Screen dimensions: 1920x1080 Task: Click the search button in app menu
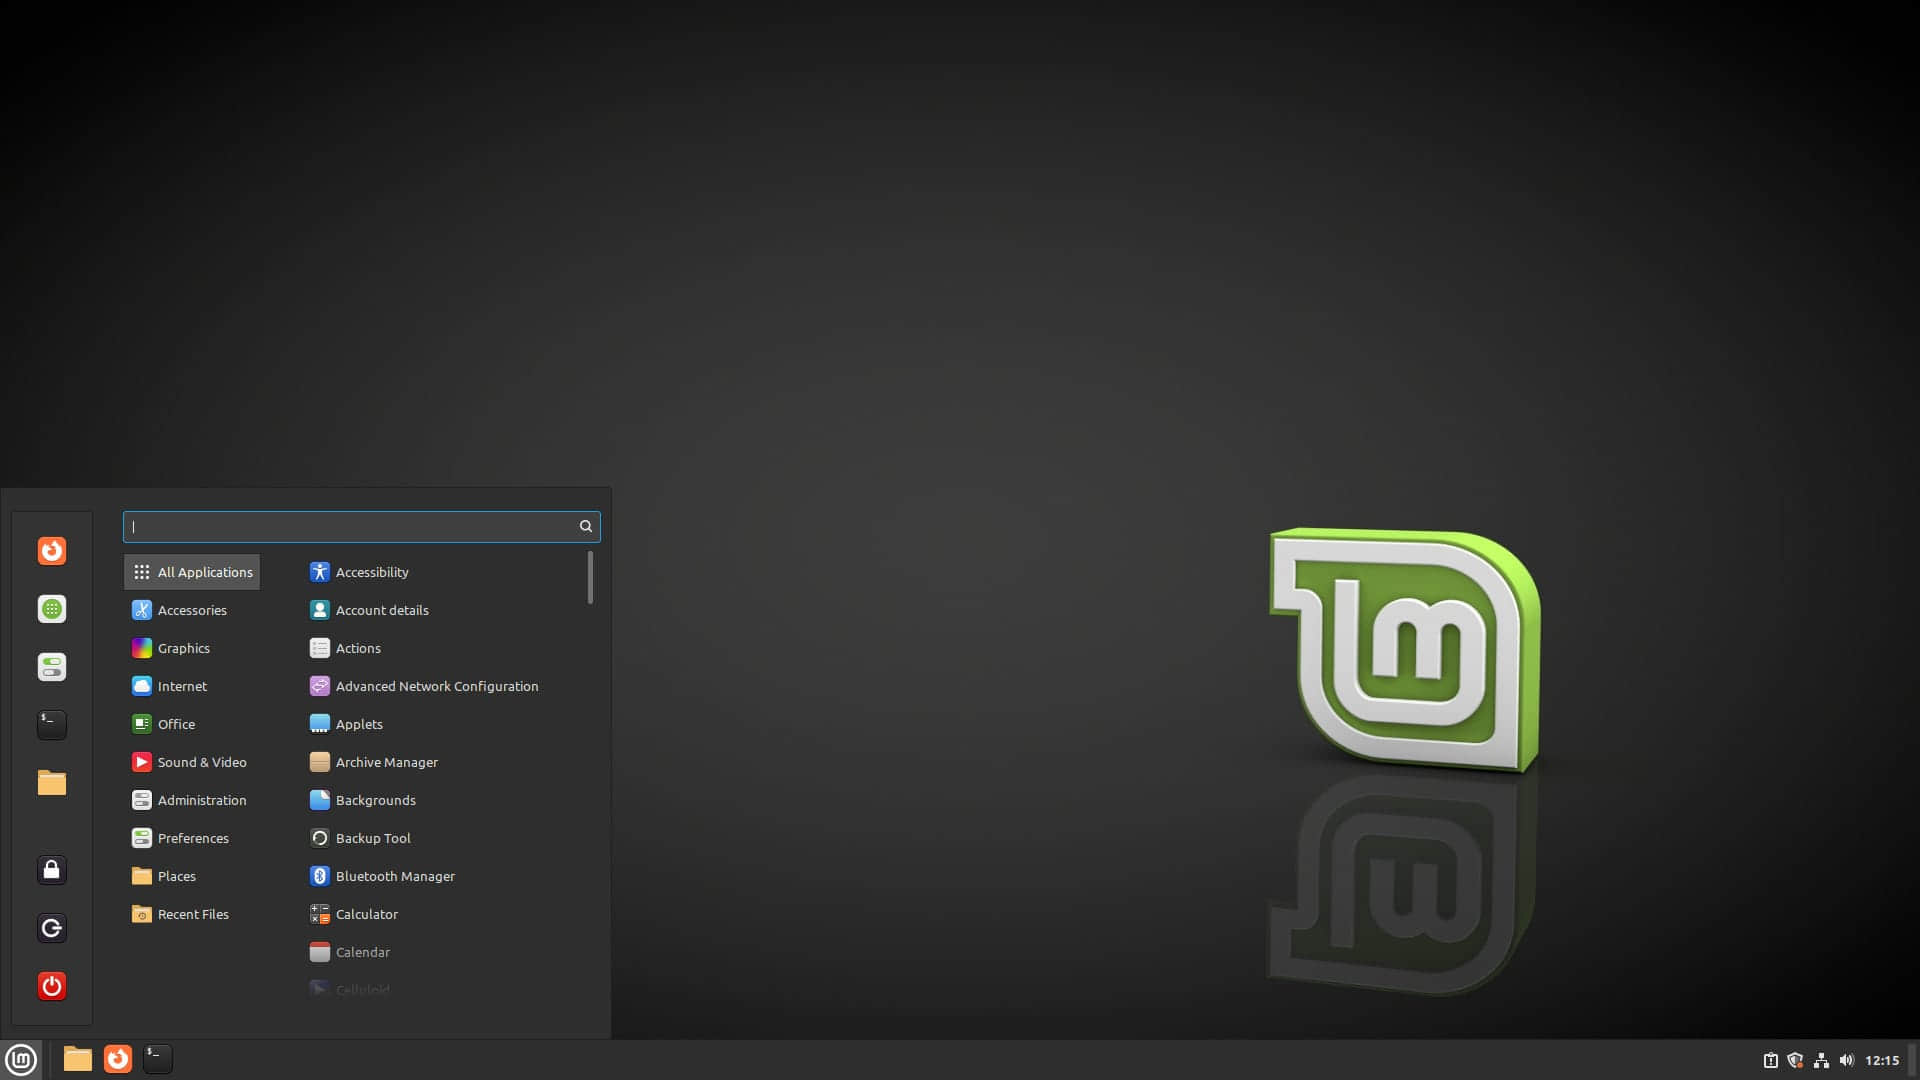point(585,526)
